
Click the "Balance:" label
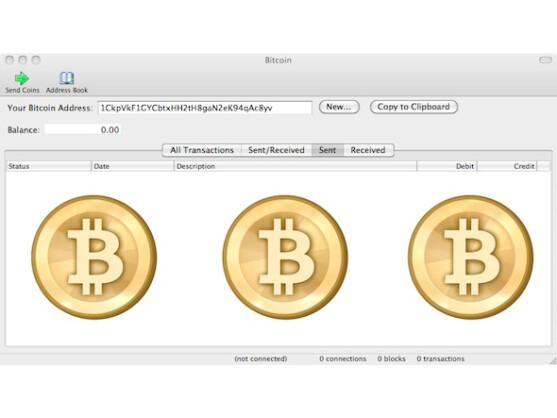coord(23,130)
